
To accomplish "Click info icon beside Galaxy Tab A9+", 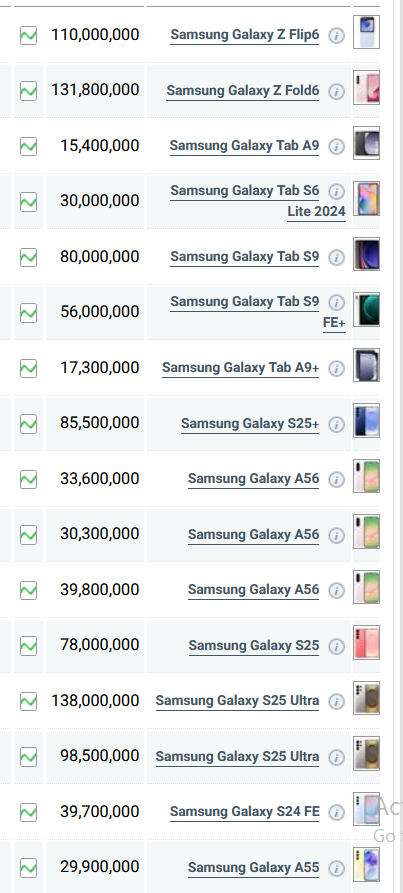I will point(336,368).
